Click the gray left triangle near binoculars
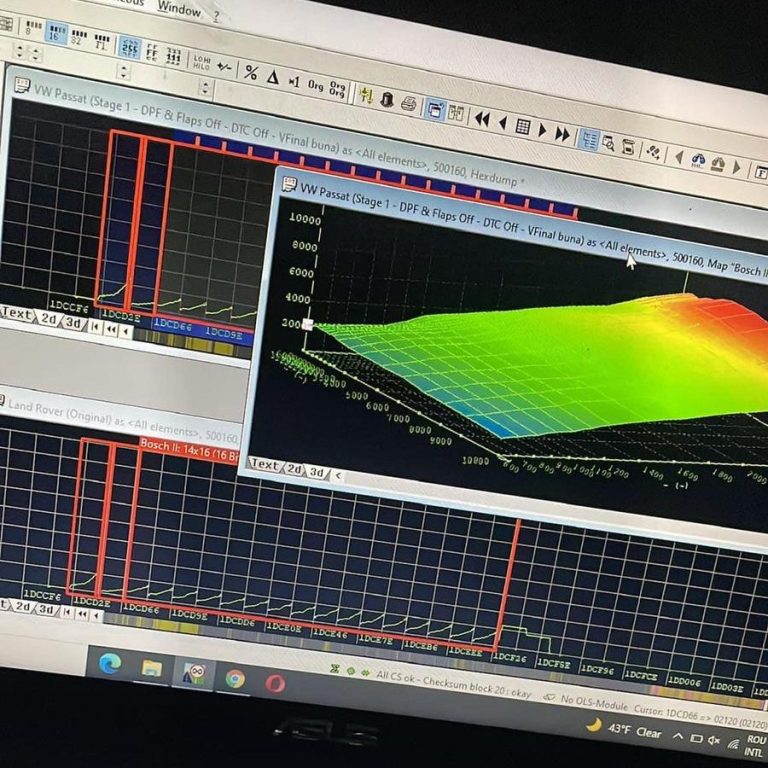The height and width of the screenshot is (768, 768). click(x=679, y=157)
